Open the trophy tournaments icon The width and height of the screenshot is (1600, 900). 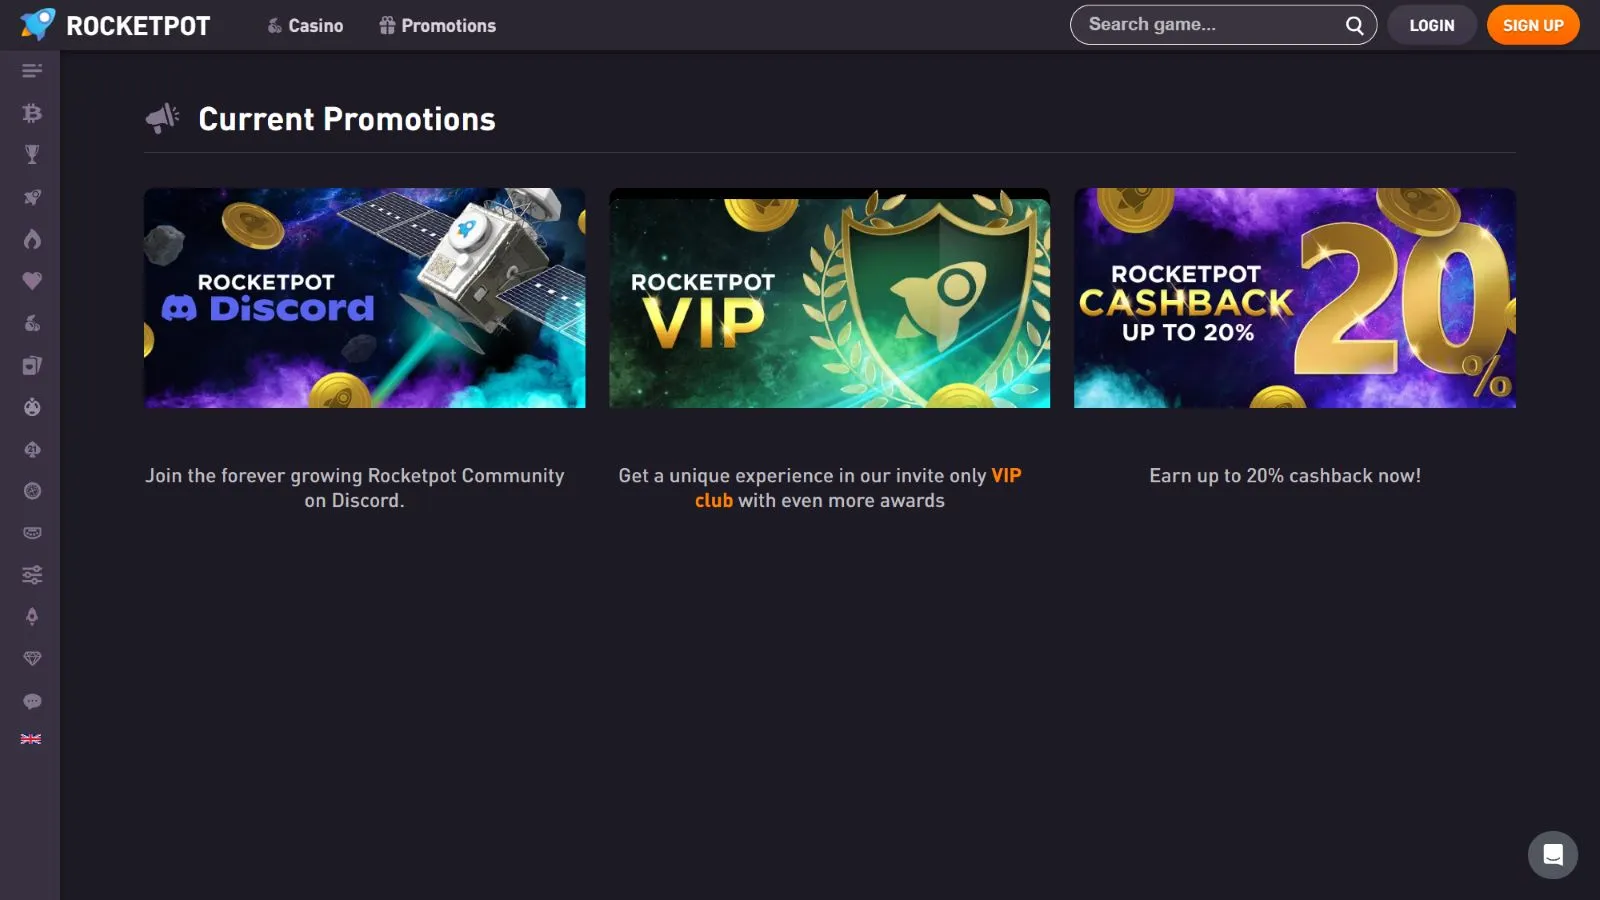(32, 155)
